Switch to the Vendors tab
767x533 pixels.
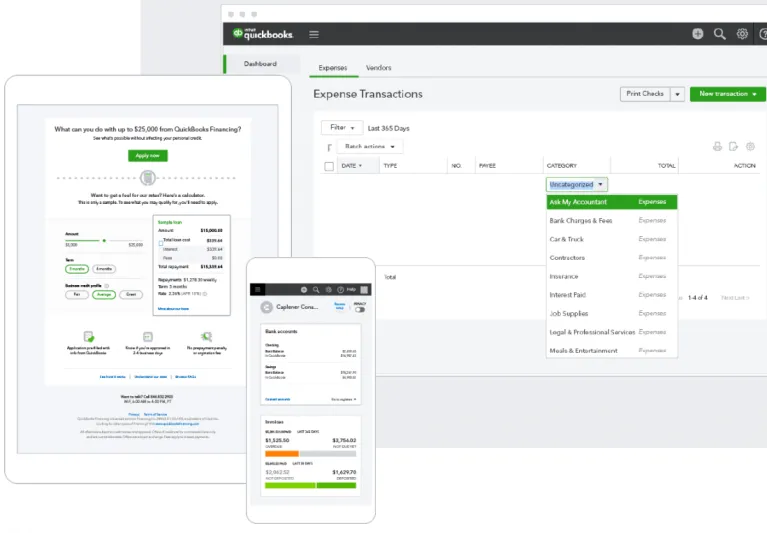379,67
